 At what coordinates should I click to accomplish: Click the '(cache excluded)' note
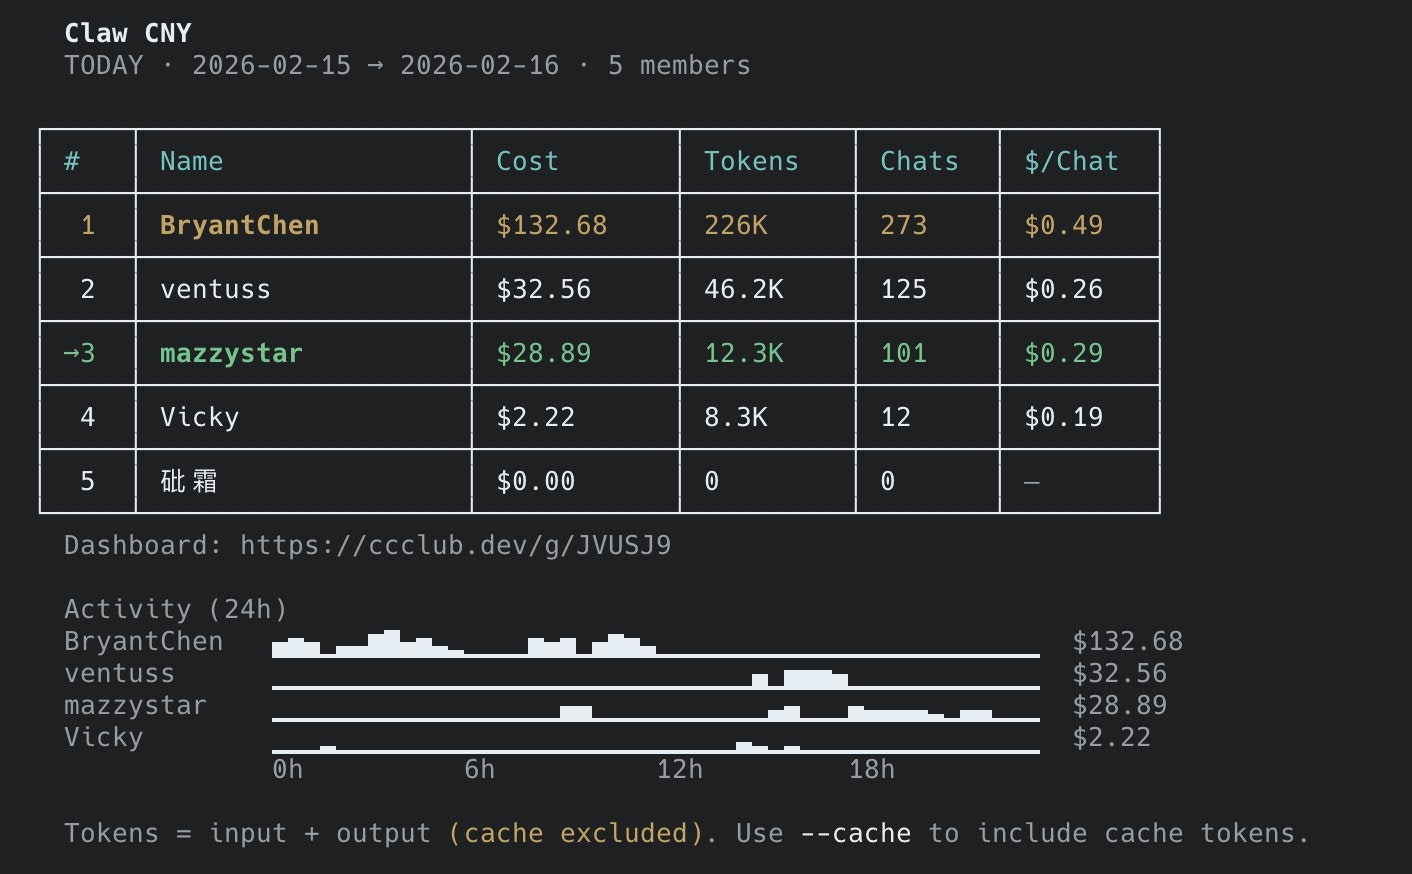pos(576,833)
